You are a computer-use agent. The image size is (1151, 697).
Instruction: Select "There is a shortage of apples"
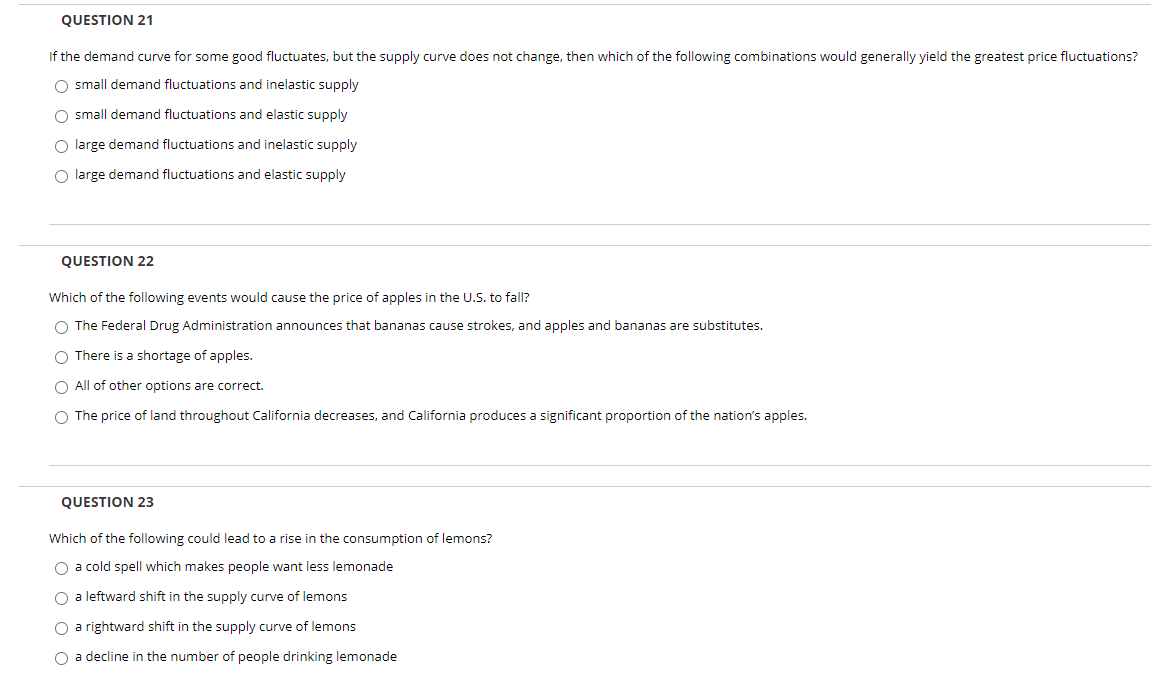pos(61,357)
